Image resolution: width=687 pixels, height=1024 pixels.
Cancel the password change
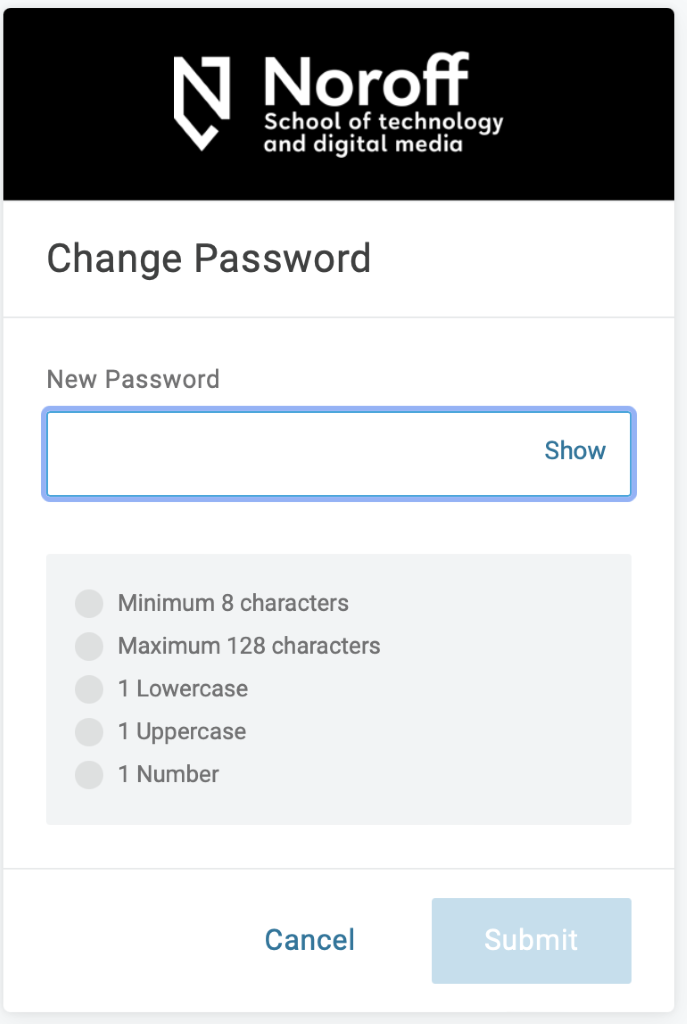[310, 940]
